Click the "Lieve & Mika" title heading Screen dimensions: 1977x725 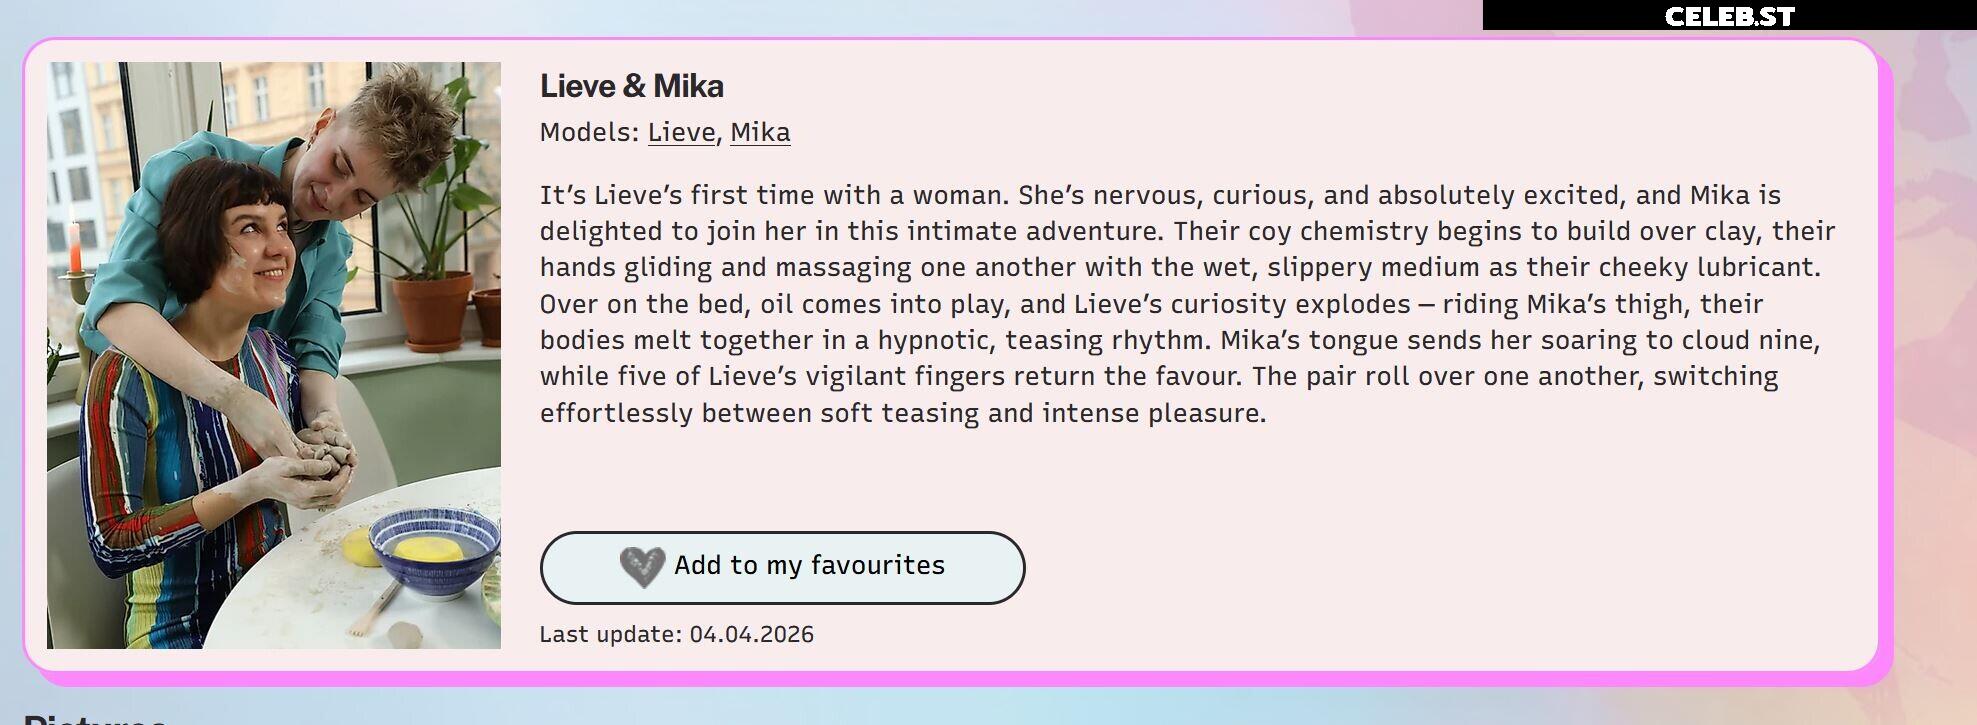[631, 86]
